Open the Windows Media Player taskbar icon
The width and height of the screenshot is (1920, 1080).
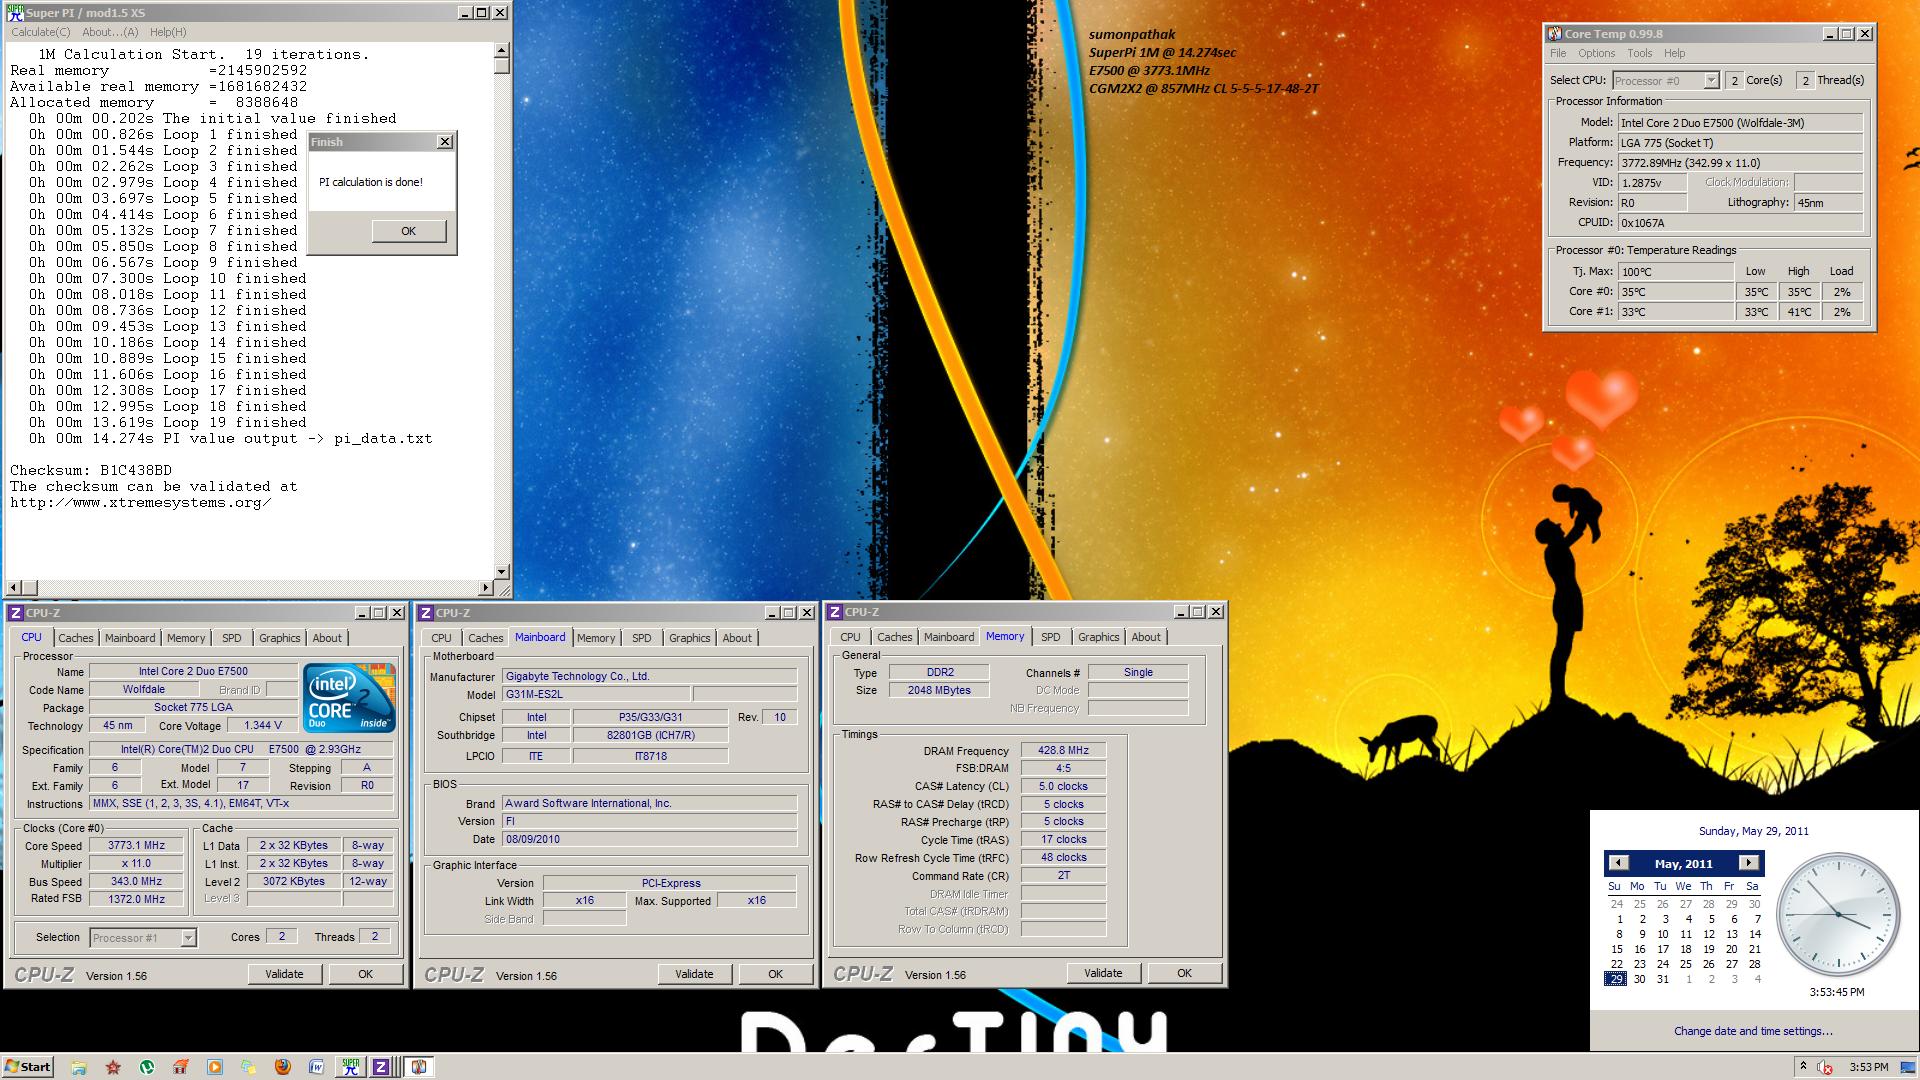[214, 1067]
